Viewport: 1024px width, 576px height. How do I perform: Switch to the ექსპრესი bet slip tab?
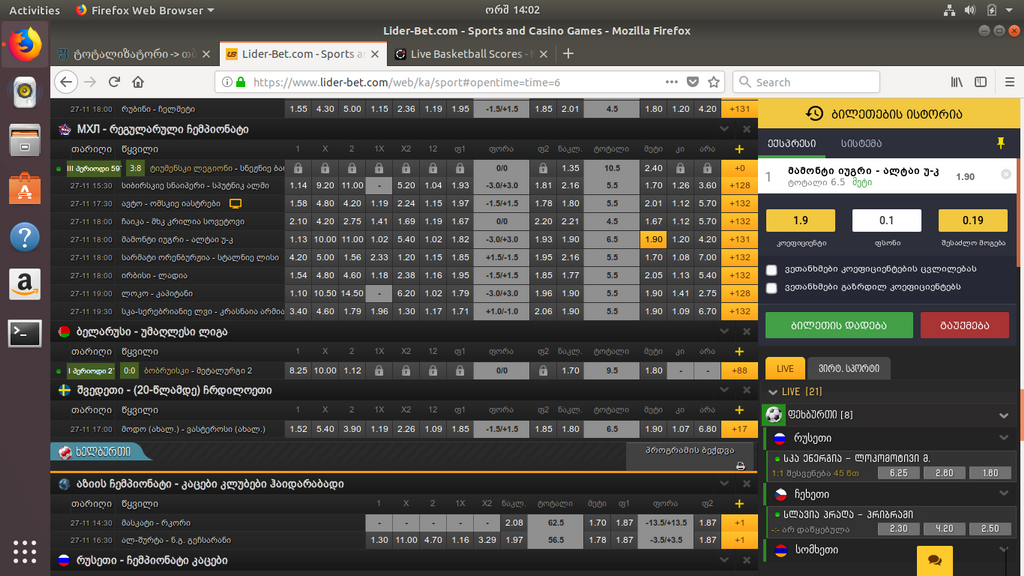tap(792, 144)
